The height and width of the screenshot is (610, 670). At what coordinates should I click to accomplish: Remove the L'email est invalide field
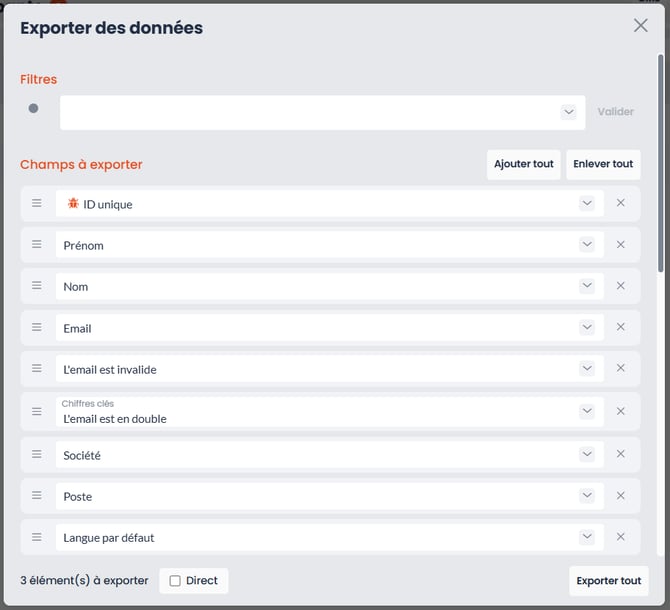(621, 368)
